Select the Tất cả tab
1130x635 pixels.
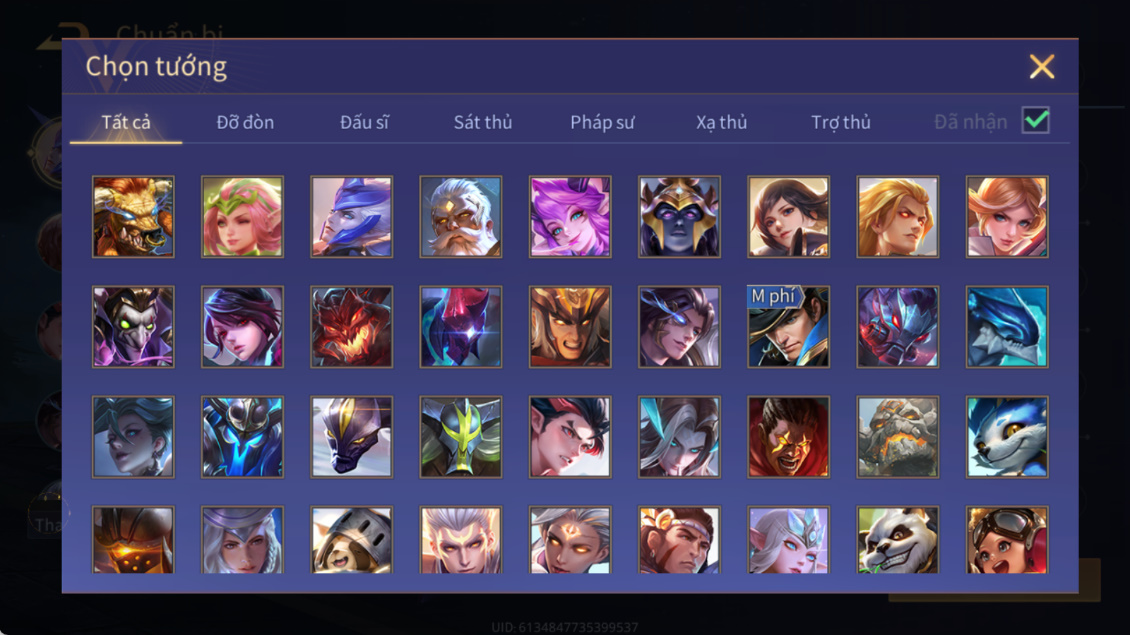(126, 123)
